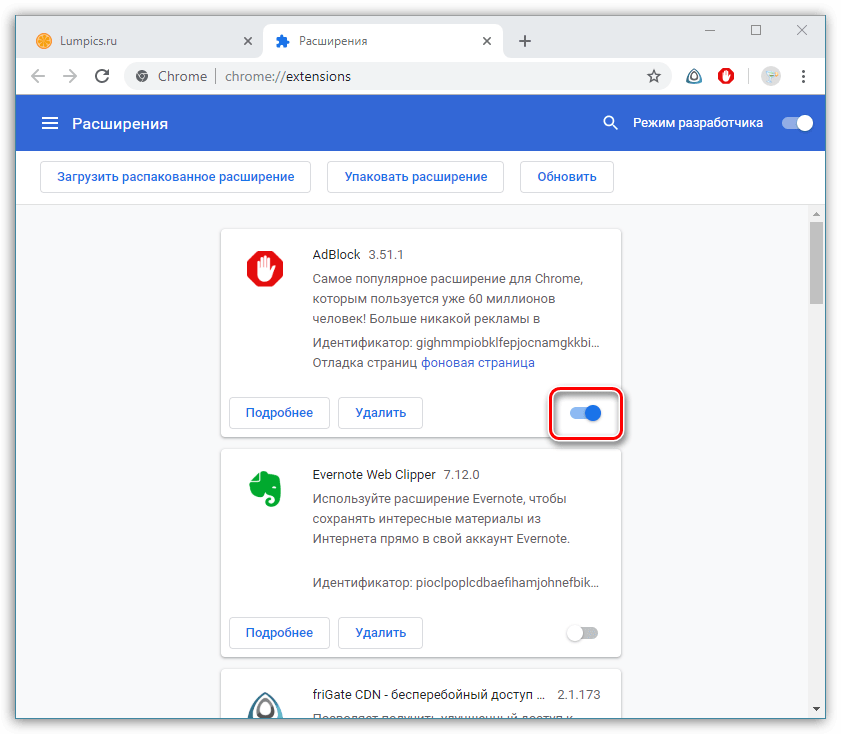841x734 pixels.
Task: Click the forward navigation arrow
Action: 70,76
